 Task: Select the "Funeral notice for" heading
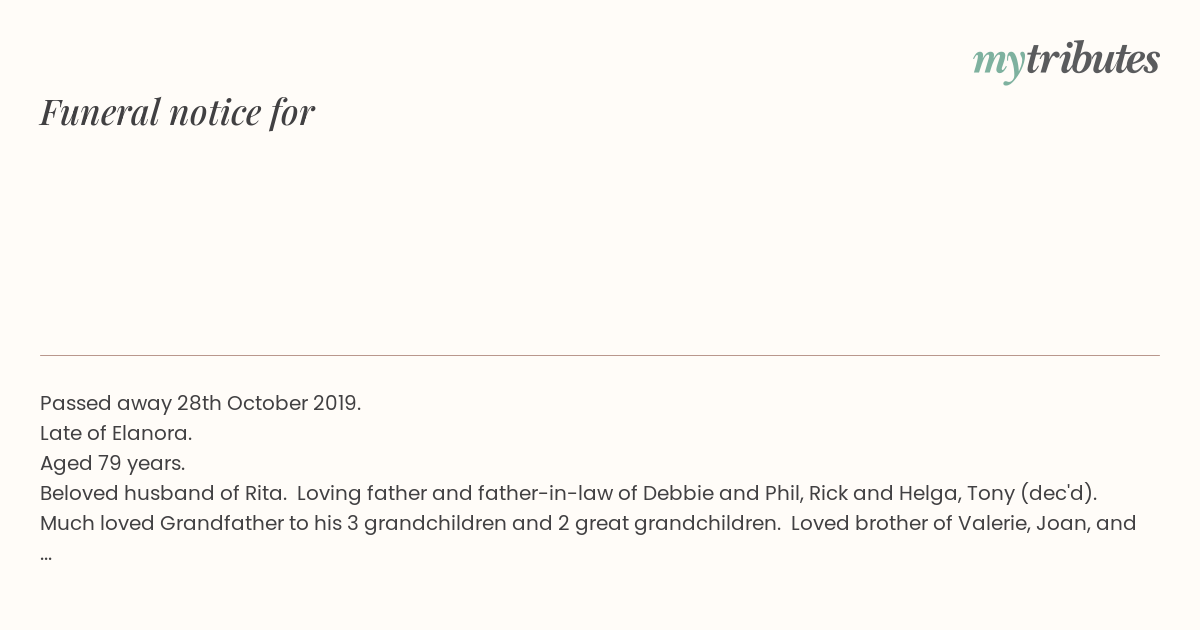177,112
